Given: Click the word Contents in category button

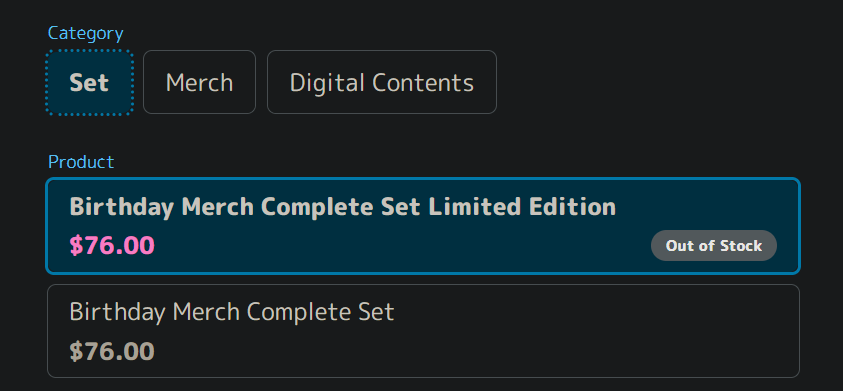Looking at the screenshot, I should coord(423,83).
